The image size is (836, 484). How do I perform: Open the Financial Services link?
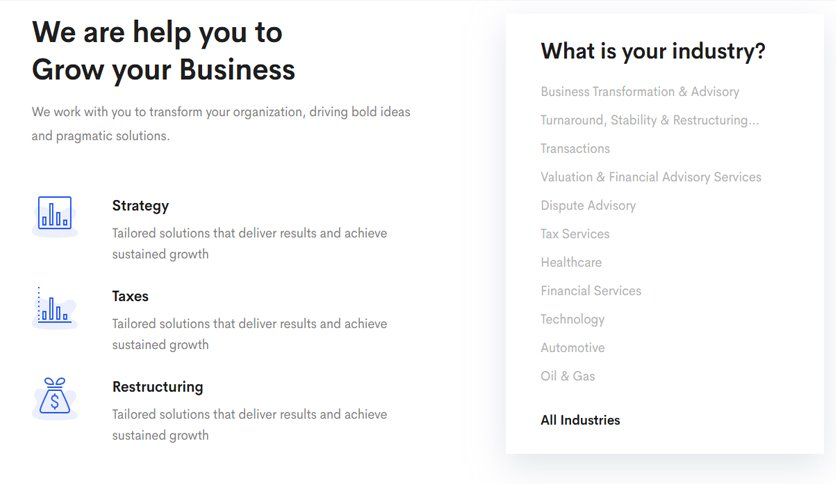[x=591, y=291]
